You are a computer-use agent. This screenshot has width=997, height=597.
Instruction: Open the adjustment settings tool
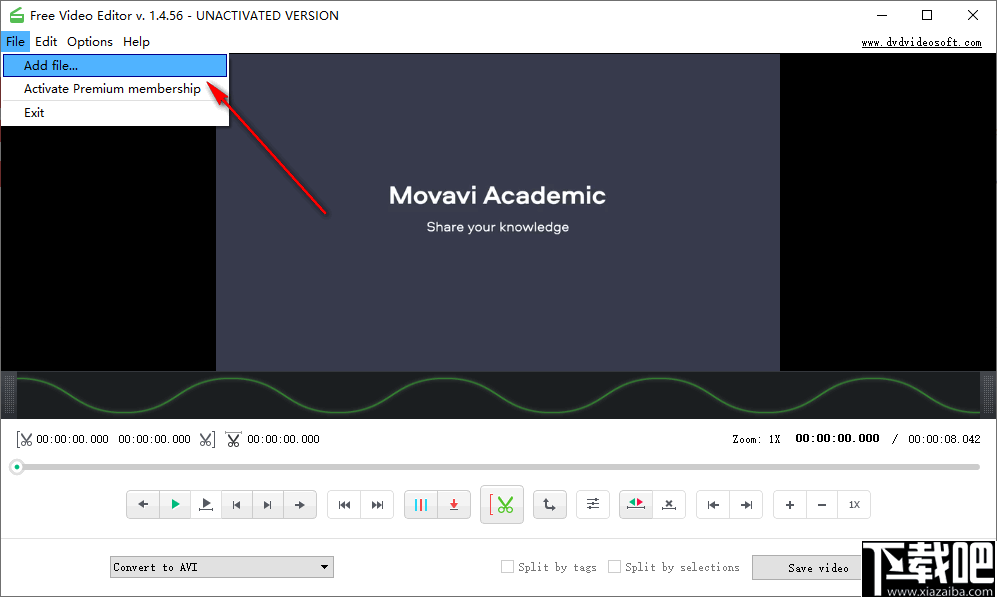(x=592, y=504)
